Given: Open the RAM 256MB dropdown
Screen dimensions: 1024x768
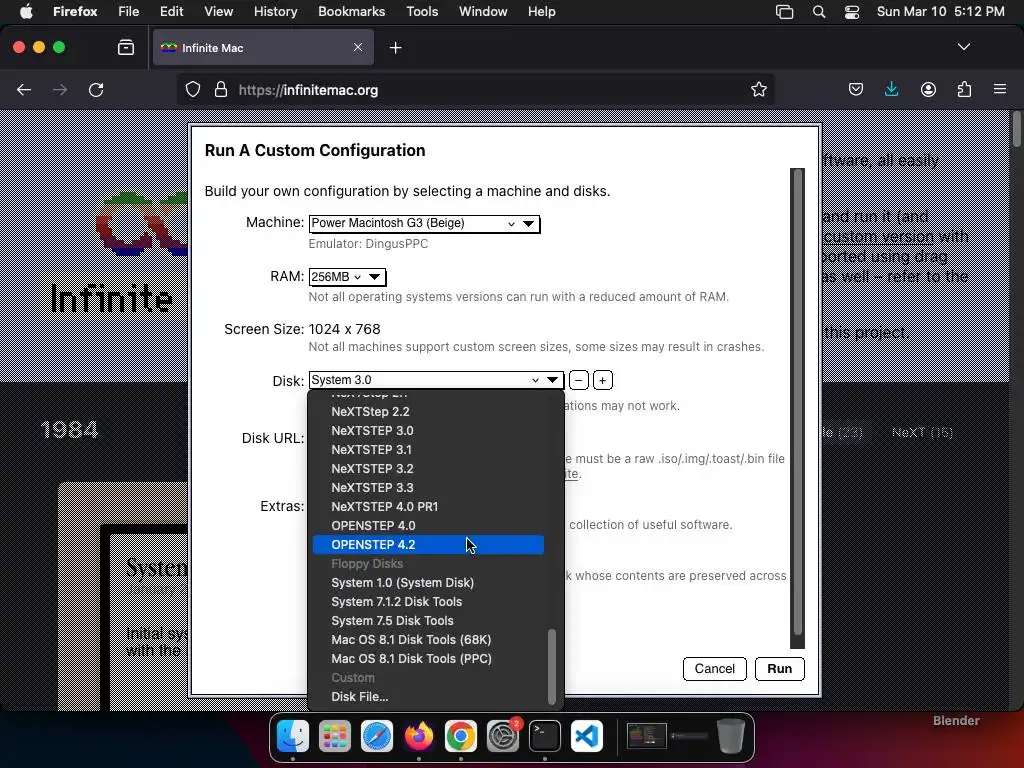Looking at the screenshot, I should click(x=347, y=277).
